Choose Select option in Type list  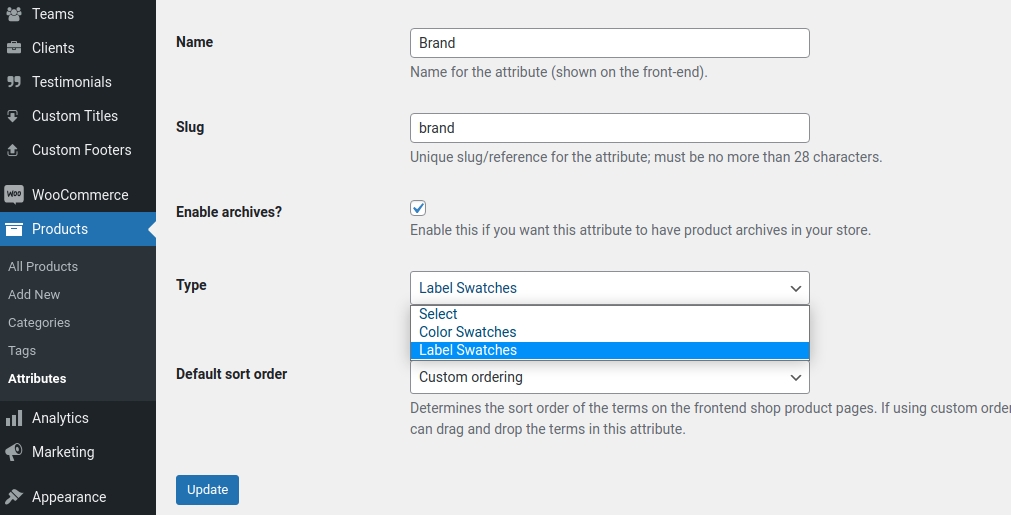438,314
